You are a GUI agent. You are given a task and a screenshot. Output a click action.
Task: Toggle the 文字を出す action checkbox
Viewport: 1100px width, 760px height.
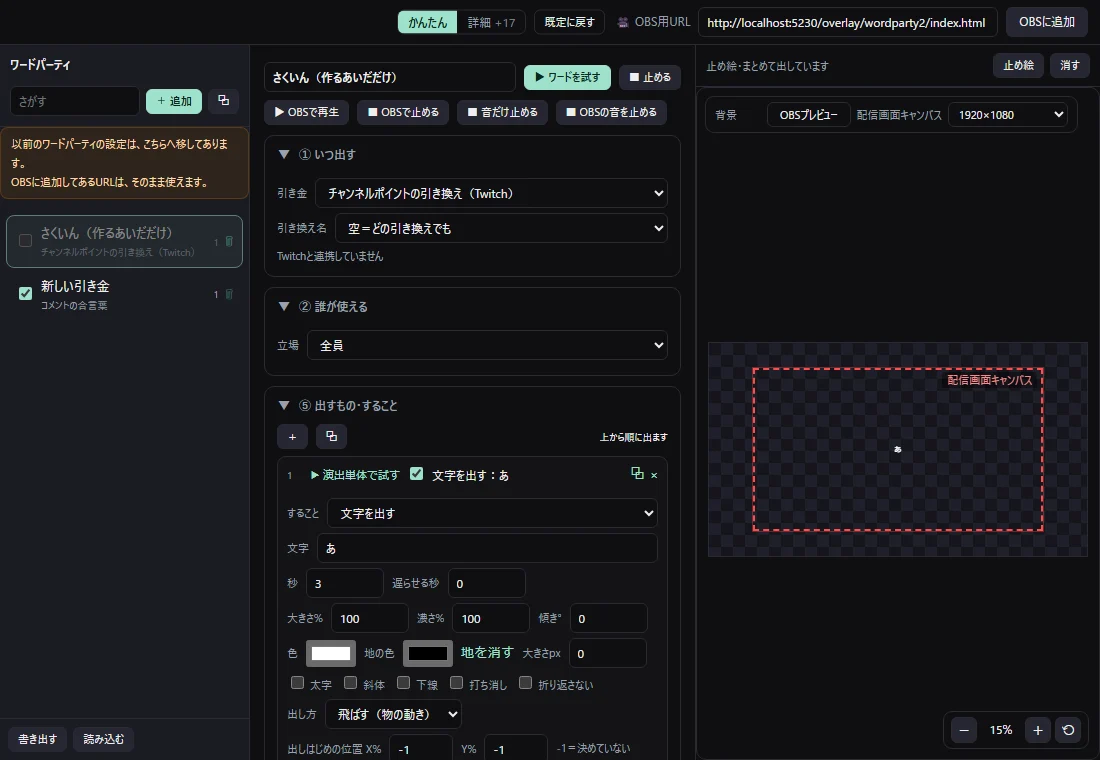tap(416, 474)
